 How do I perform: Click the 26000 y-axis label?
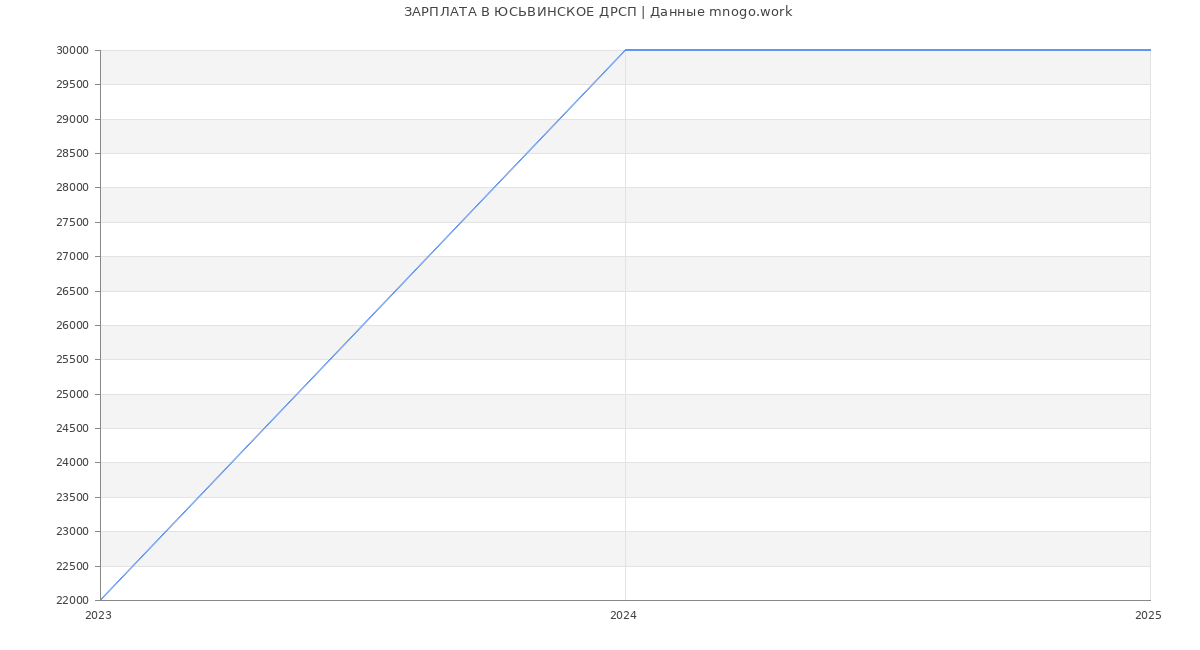click(x=72, y=325)
